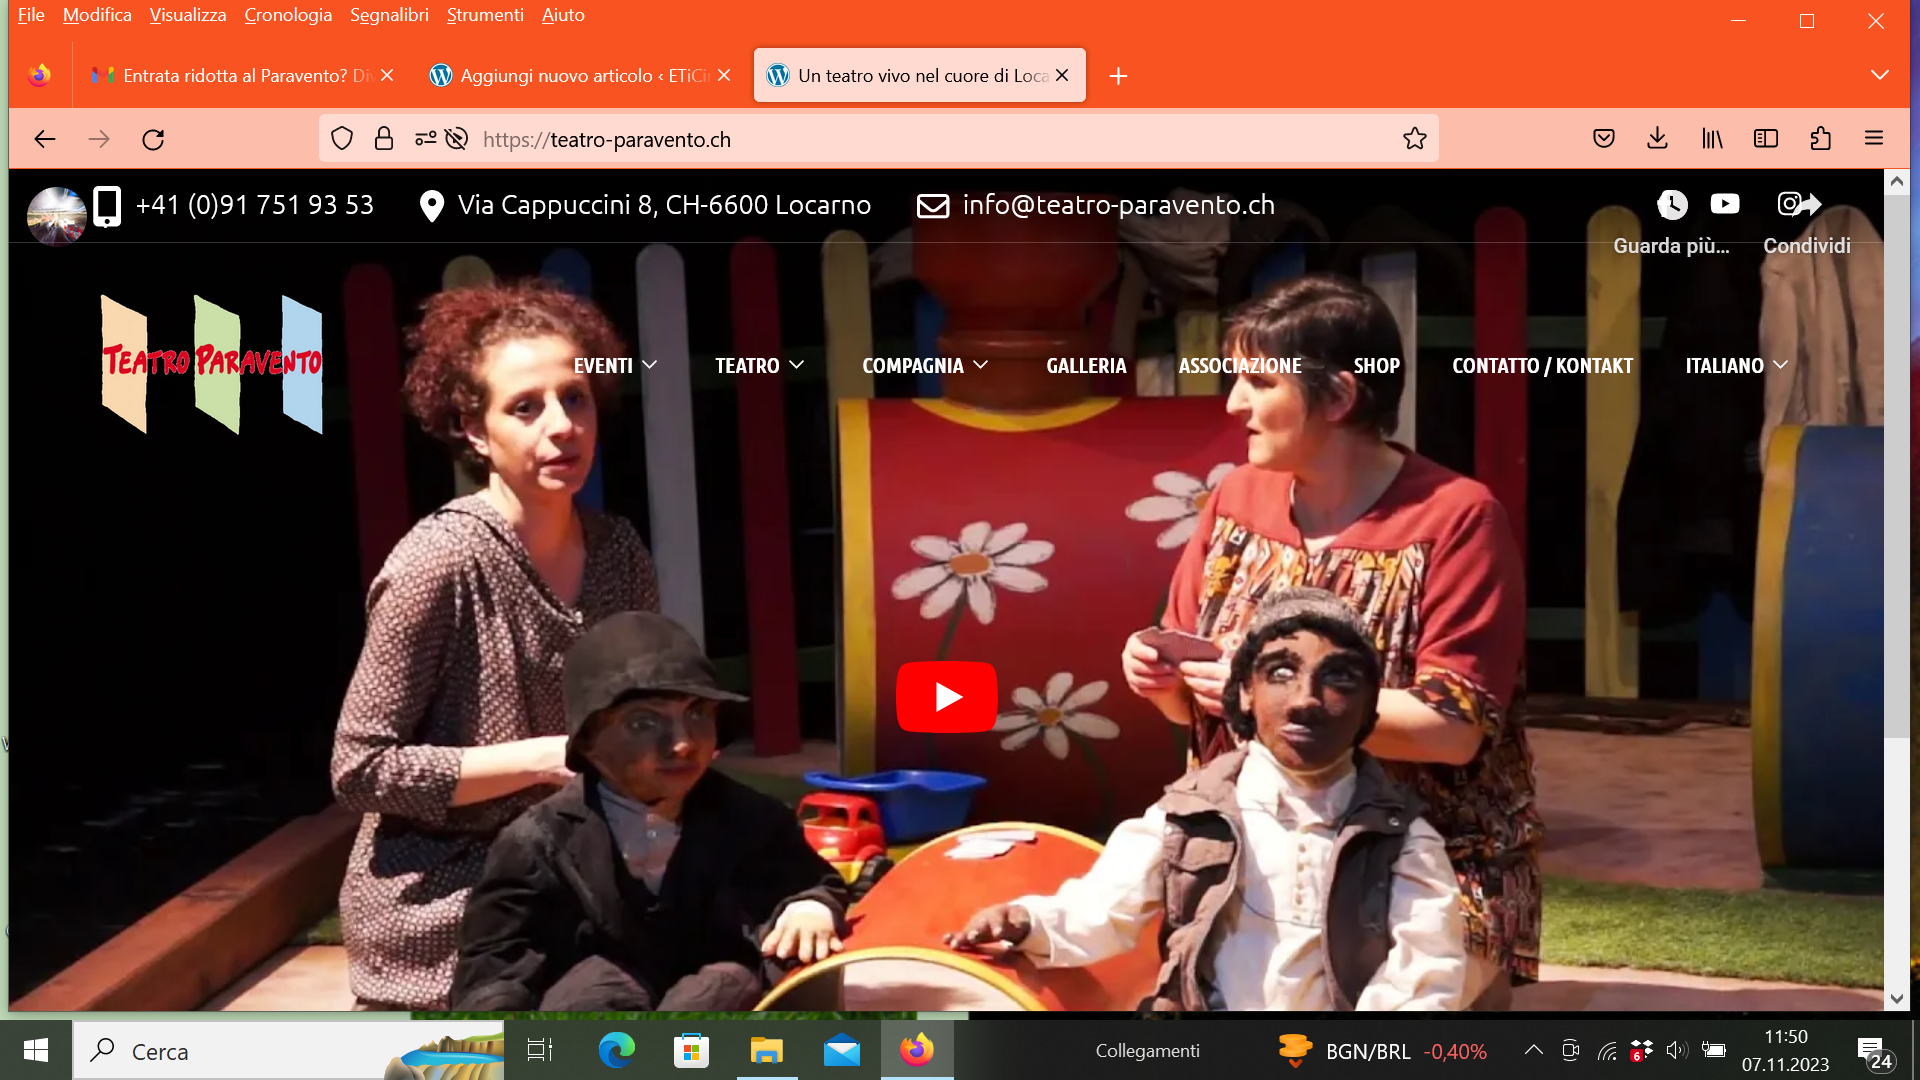Image resolution: width=1920 pixels, height=1080 pixels.
Task: Open Microsoft Store from taskbar
Action: point(691,1050)
